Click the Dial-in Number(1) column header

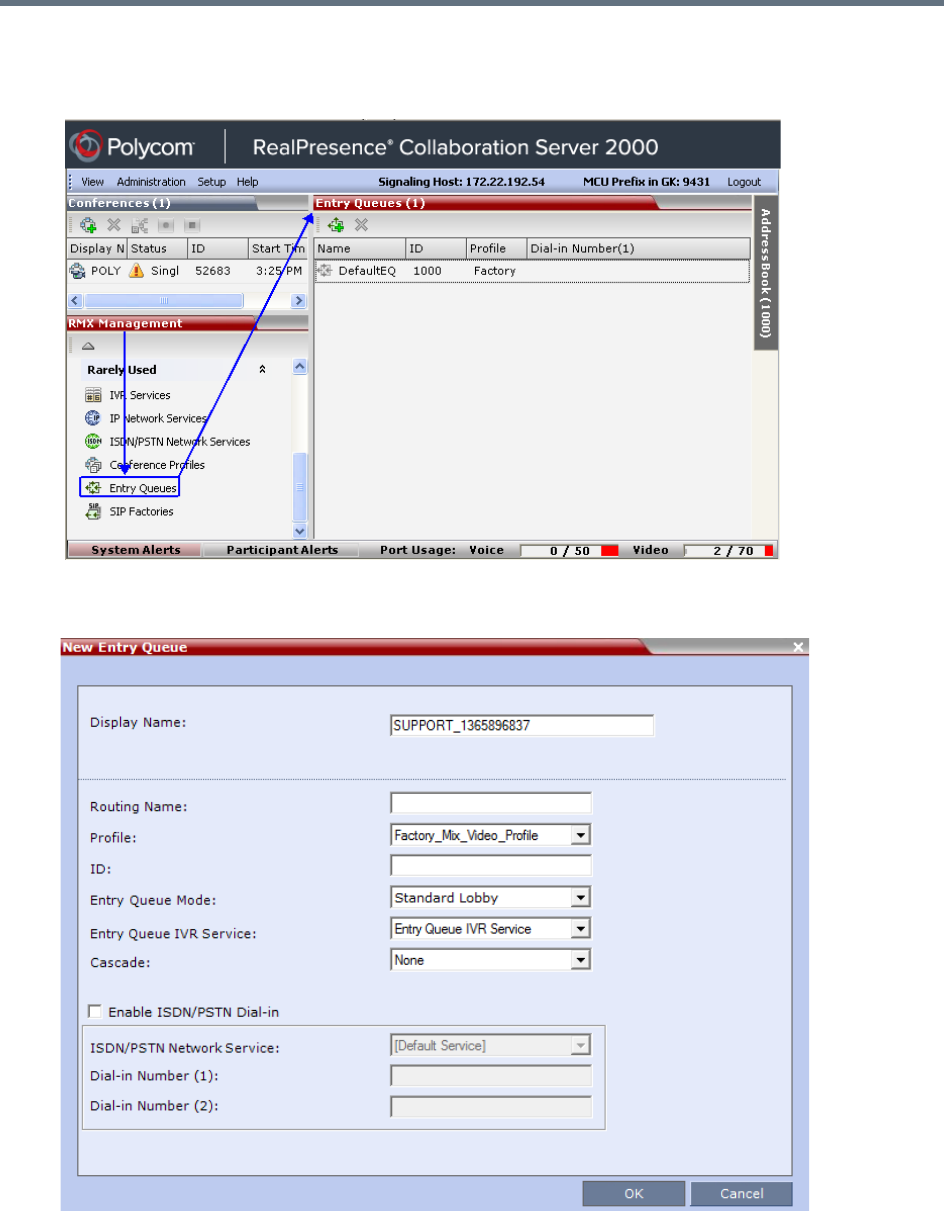[x=638, y=248]
